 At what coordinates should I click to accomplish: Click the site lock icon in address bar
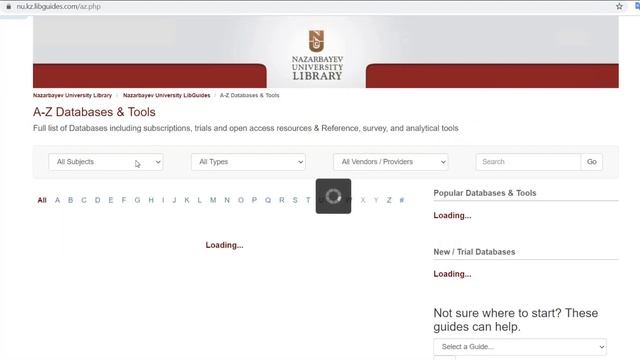[9, 7]
